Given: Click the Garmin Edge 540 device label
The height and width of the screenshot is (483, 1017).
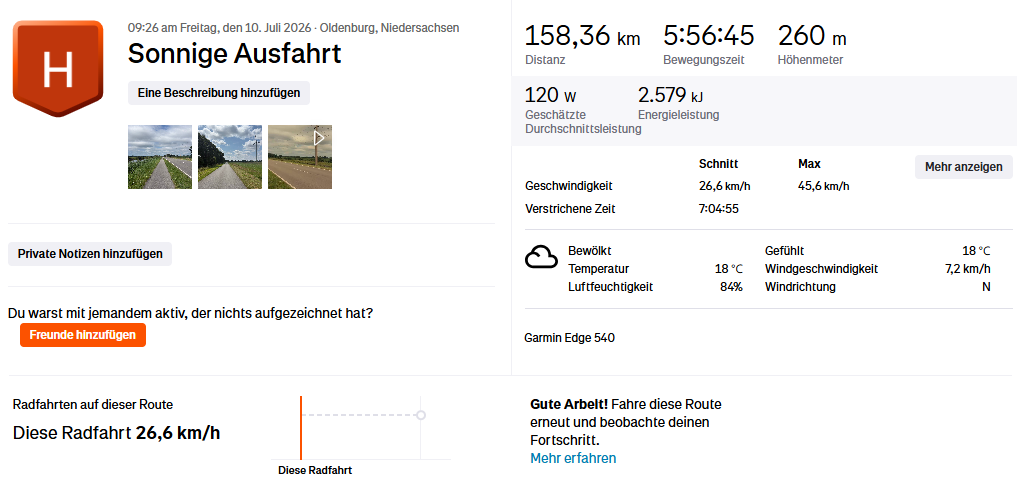Looking at the screenshot, I should 569,338.
